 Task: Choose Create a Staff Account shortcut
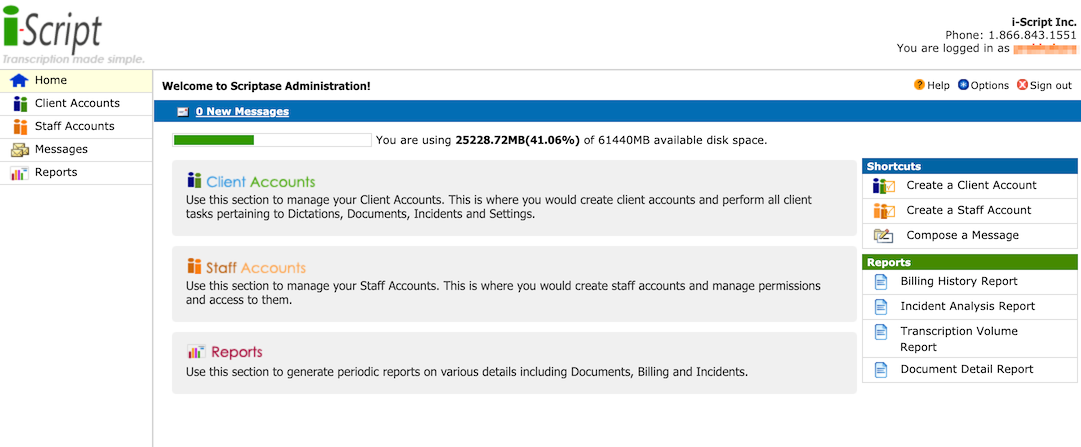pyautogui.click(x=968, y=210)
